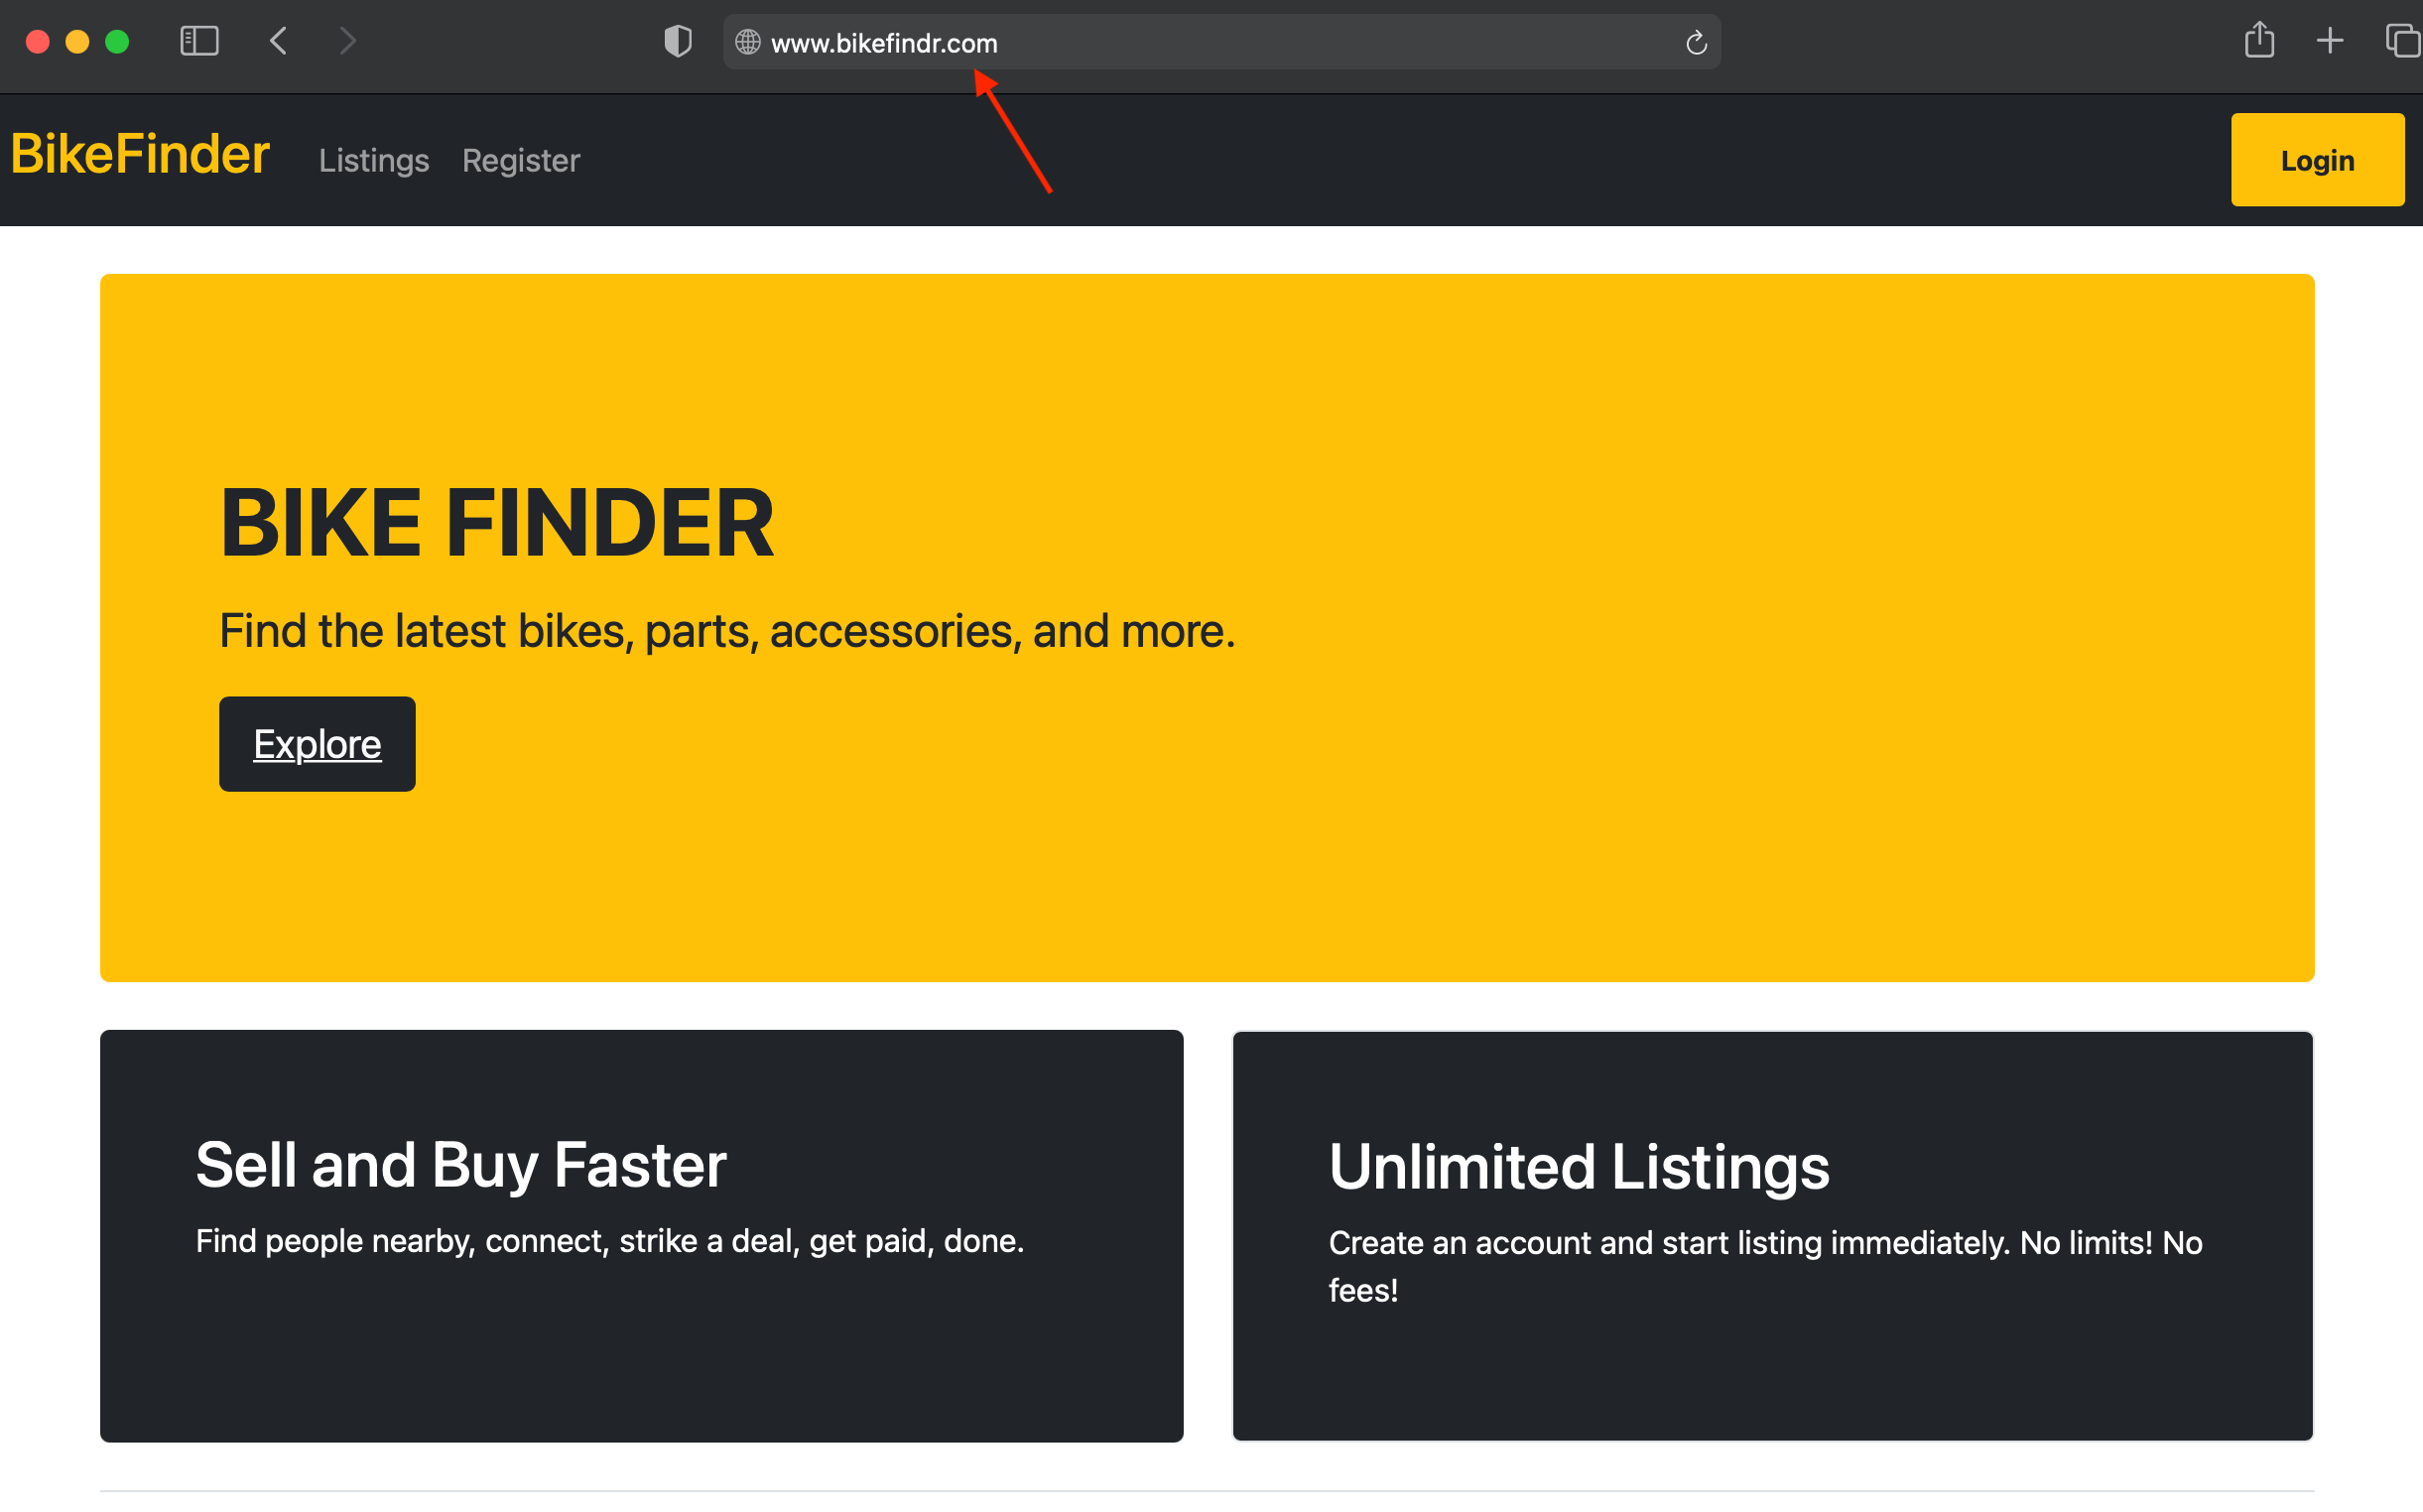Image resolution: width=2423 pixels, height=1512 pixels.
Task: Click the Explore button
Action: 317,744
